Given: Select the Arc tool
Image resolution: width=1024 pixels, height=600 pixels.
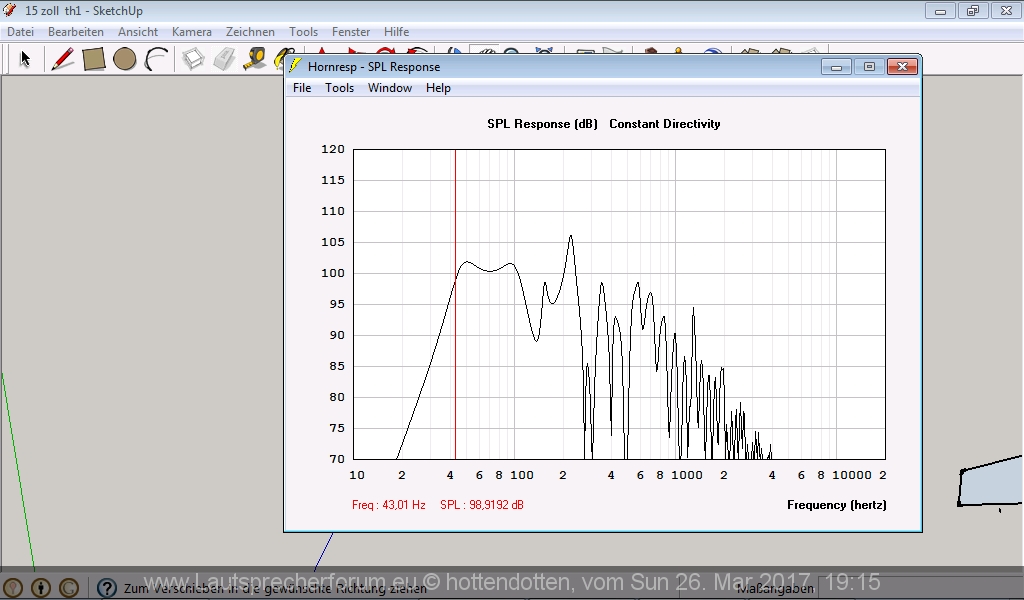Looking at the screenshot, I should [156, 59].
